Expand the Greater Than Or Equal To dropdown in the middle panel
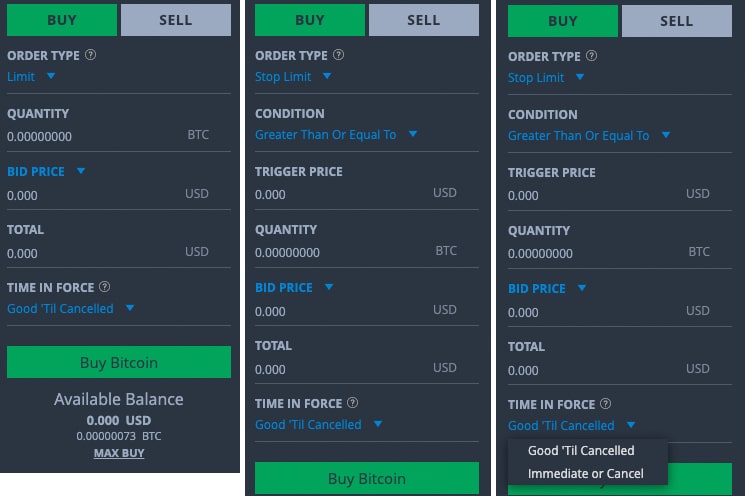Screen dimensions: 745x496 [x=336, y=134]
